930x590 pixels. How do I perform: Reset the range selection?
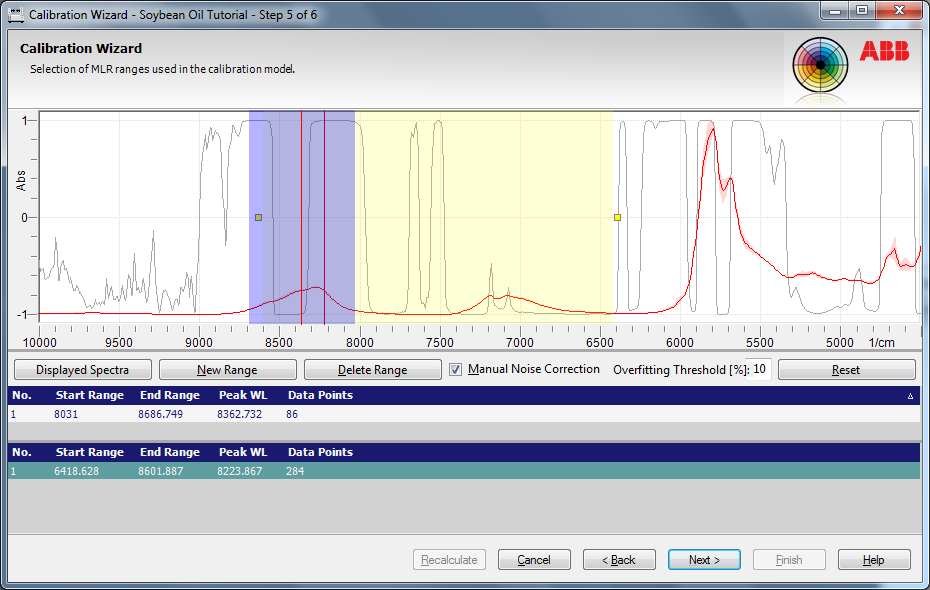pyautogui.click(x=845, y=369)
